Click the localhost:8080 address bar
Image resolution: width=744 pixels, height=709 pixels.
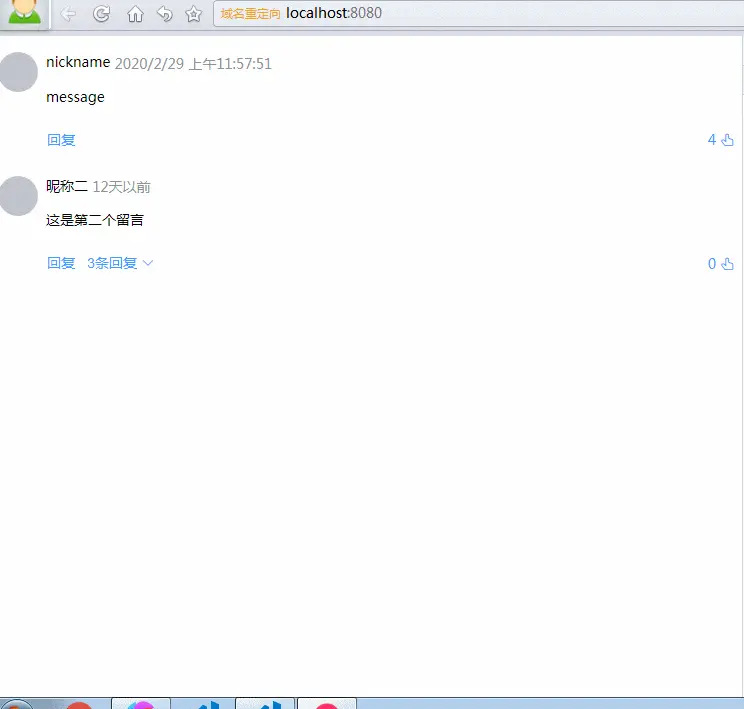pyautogui.click(x=478, y=13)
